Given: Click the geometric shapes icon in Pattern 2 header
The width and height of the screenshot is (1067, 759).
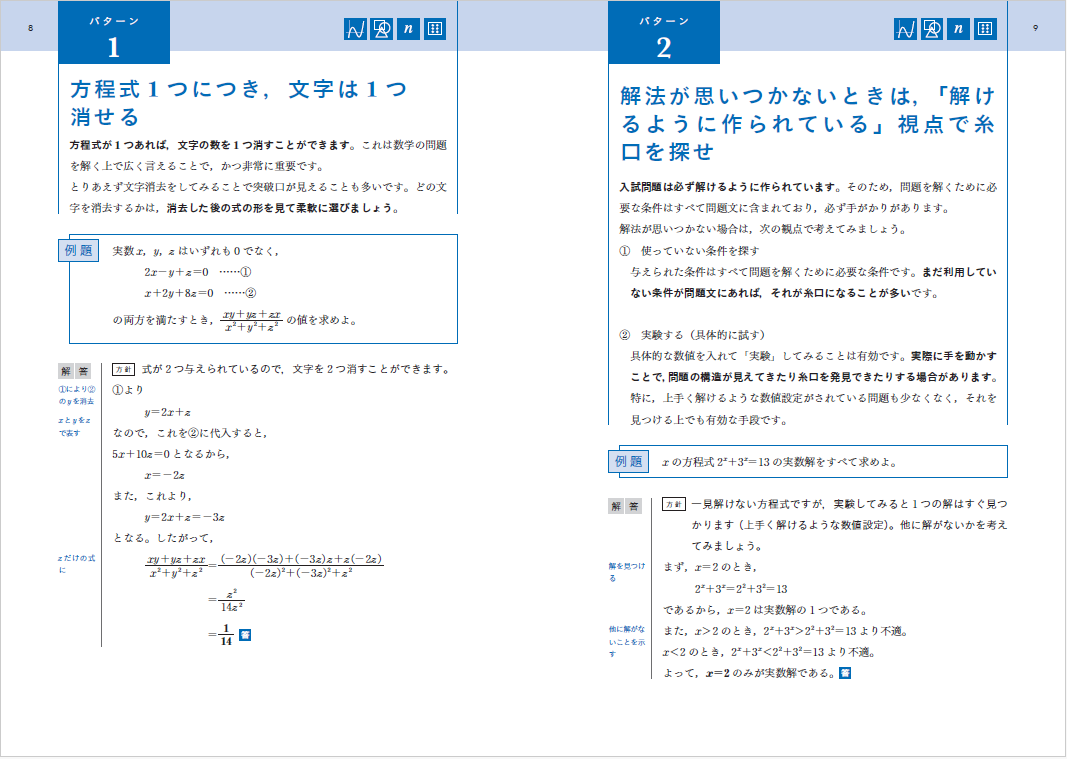Looking at the screenshot, I should point(932,29).
